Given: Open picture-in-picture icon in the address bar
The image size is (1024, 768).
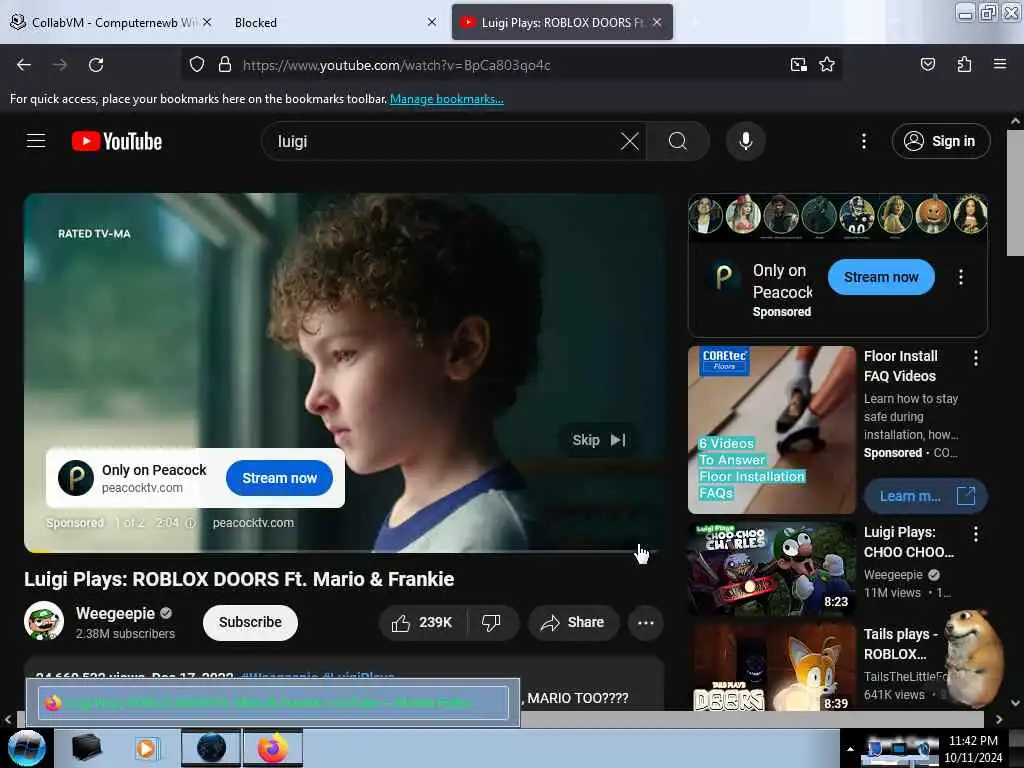Looking at the screenshot, I should (x=798, y=65).
